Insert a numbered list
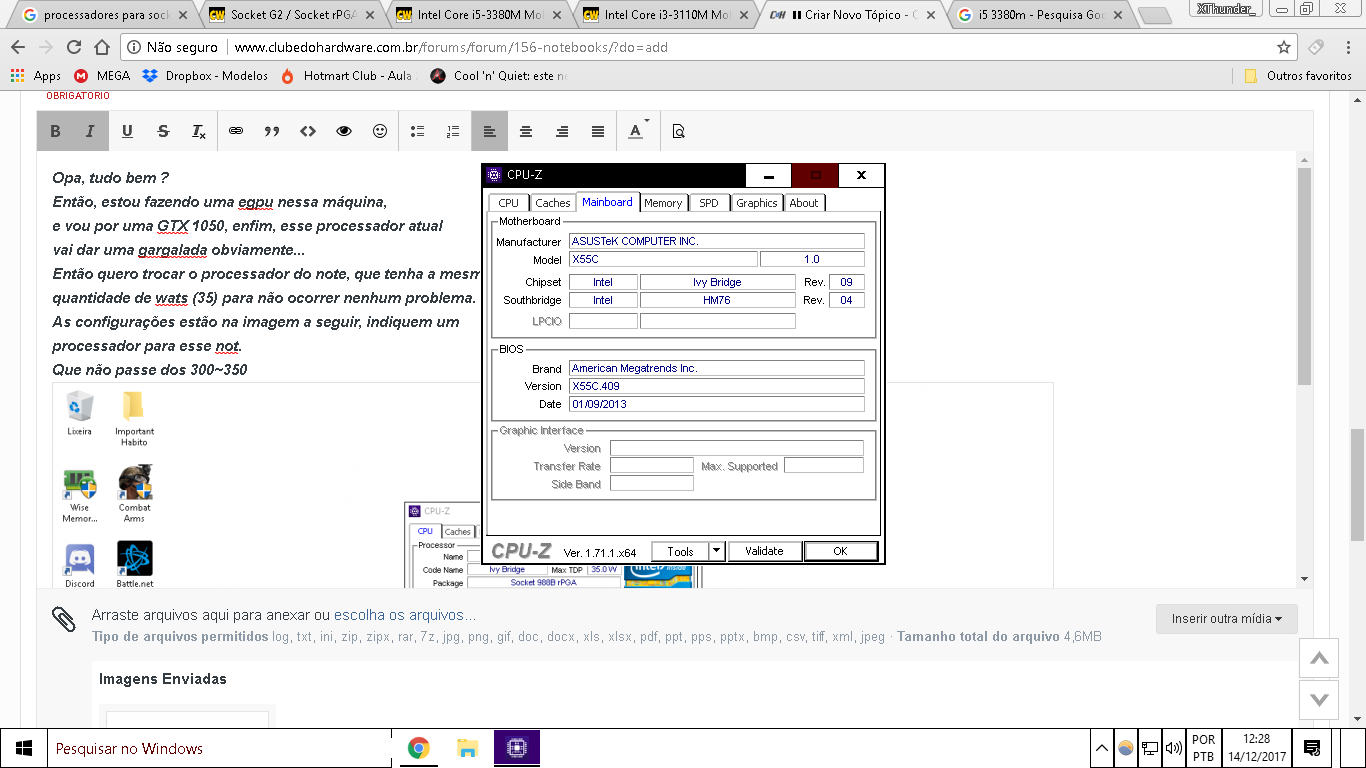 coord(453,131)
